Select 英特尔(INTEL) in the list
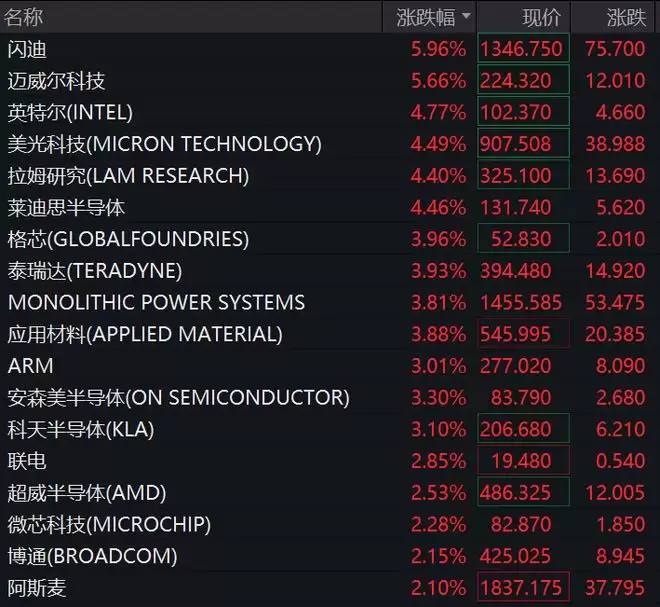Image resolution: width=660 pixels, height=607 pixels. point(330,112)
